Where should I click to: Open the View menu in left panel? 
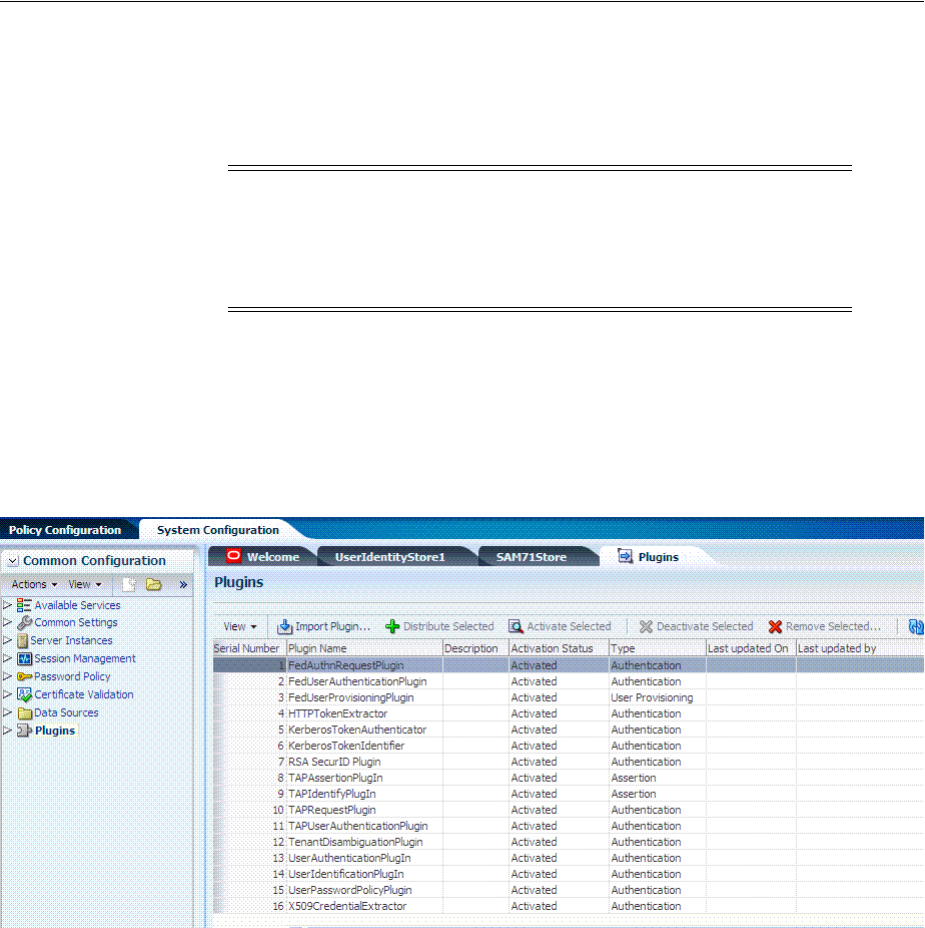[x=85, y=585]
